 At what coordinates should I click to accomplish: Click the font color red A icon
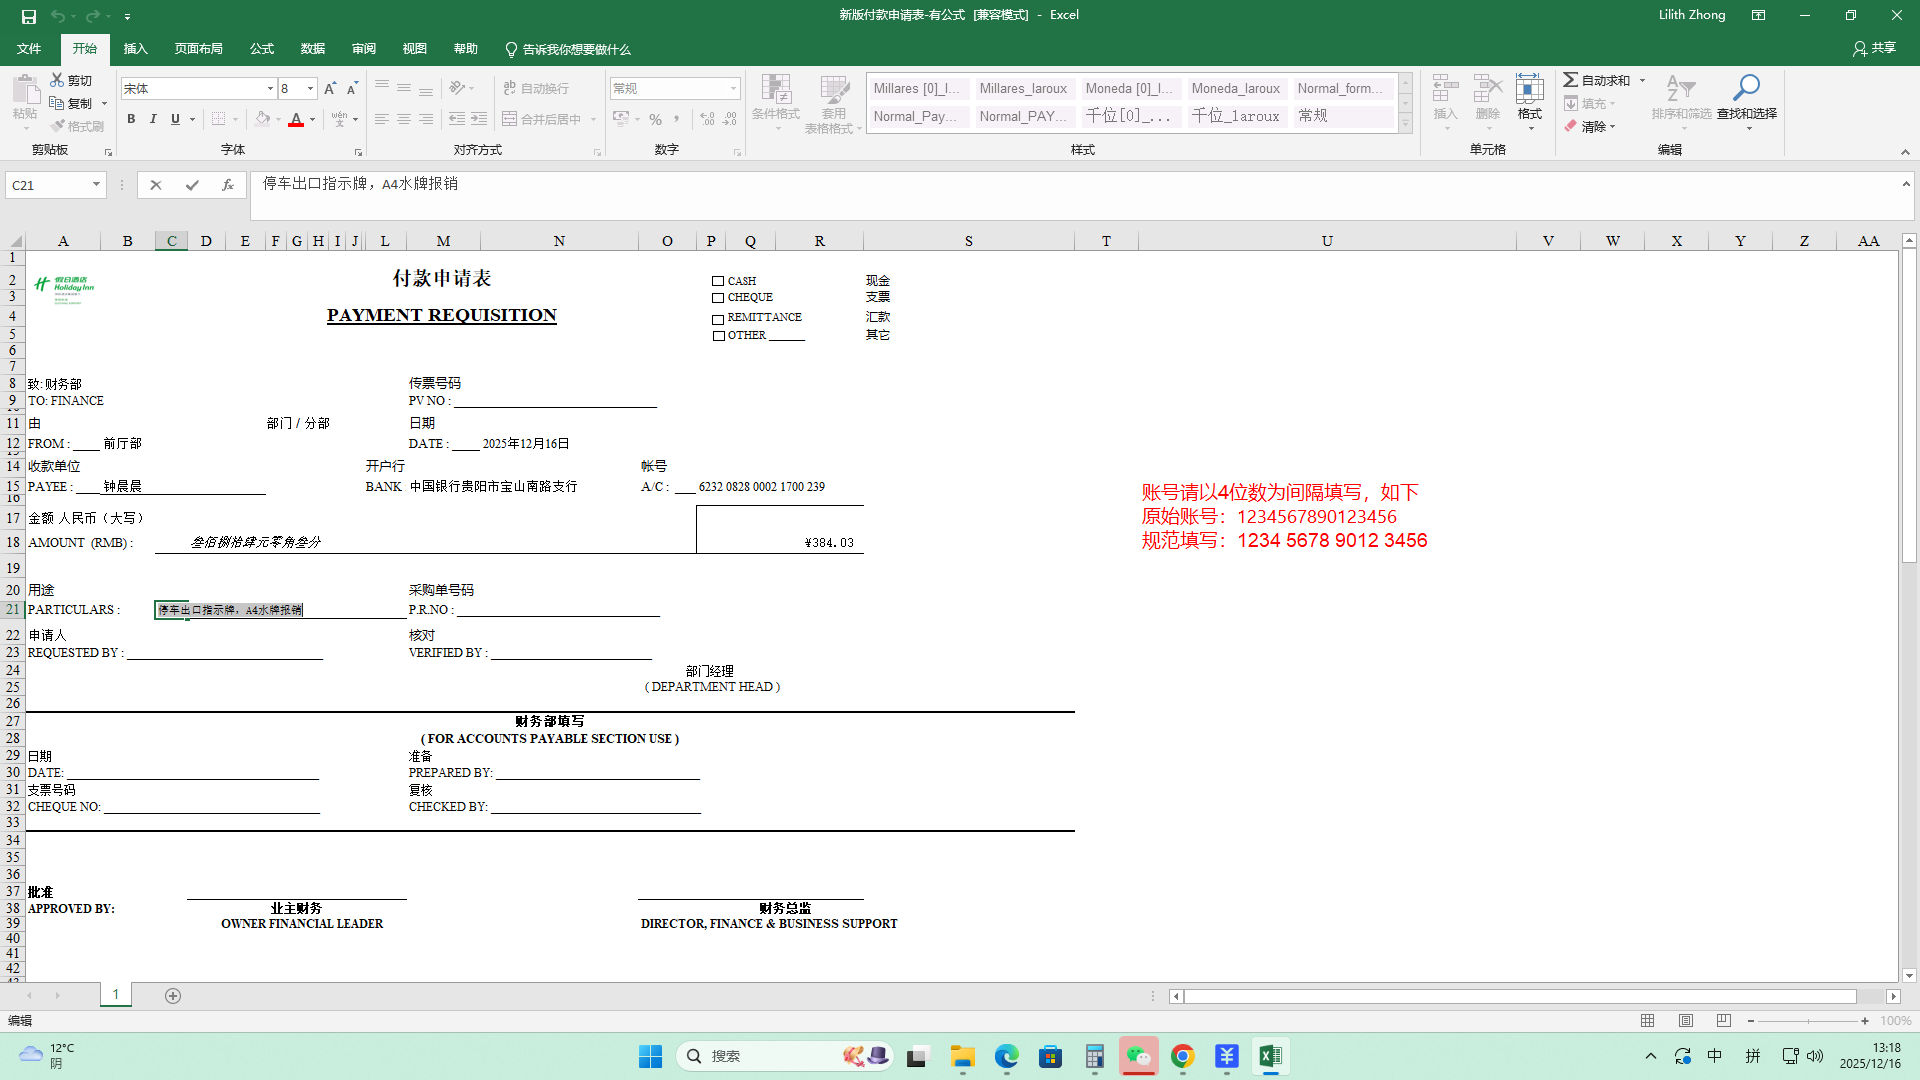point(296,119)
